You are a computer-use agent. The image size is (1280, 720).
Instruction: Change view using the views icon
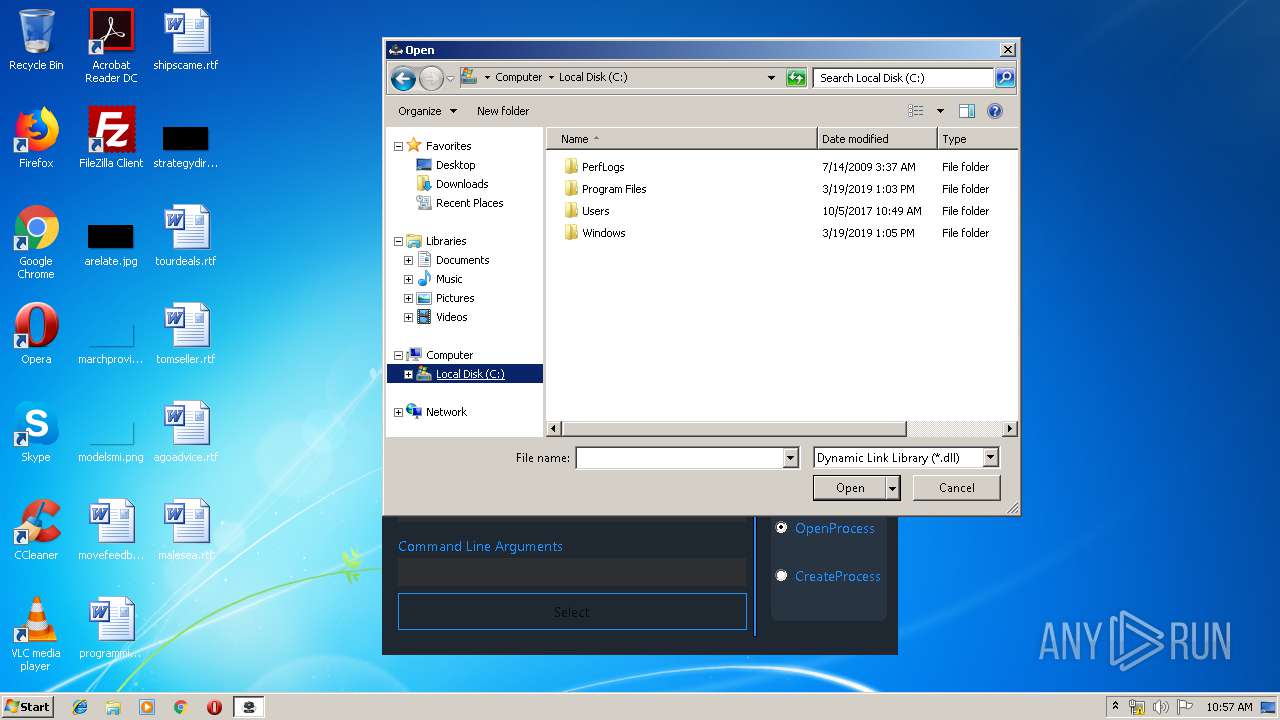(915, 111)
